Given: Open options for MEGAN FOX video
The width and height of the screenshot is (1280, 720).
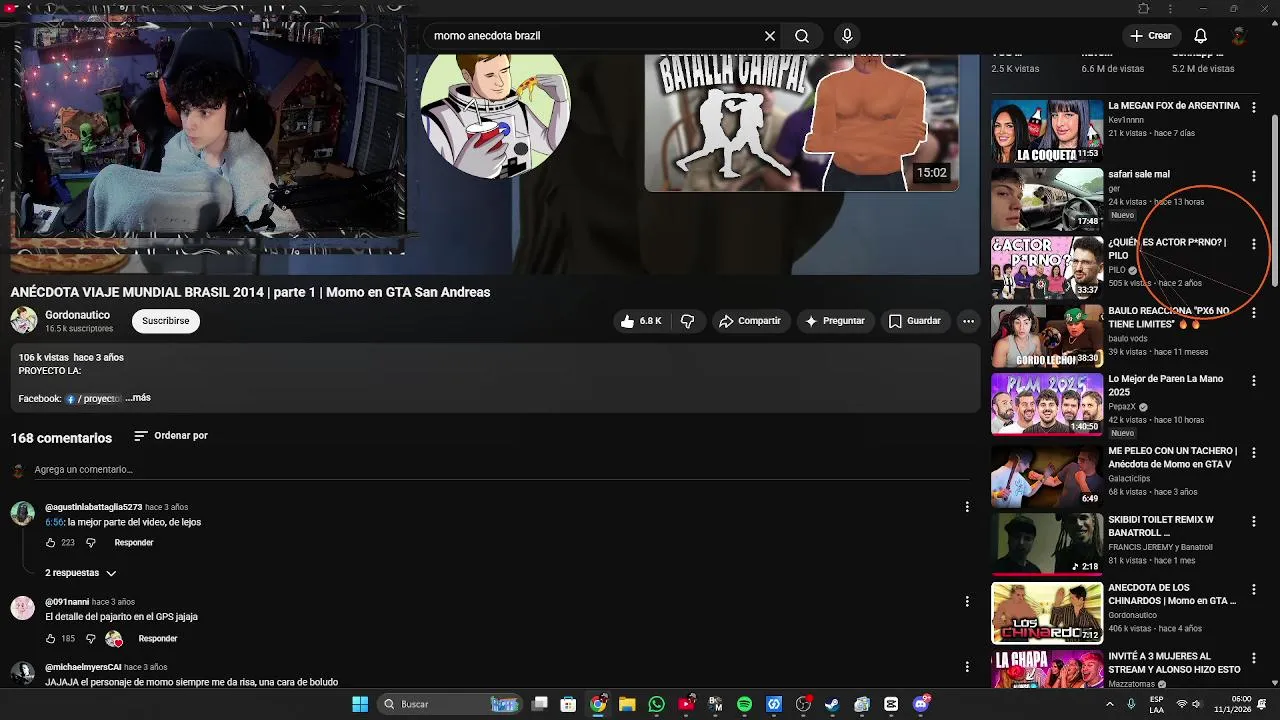Looking at the screenshot, I should (1254, 107).
